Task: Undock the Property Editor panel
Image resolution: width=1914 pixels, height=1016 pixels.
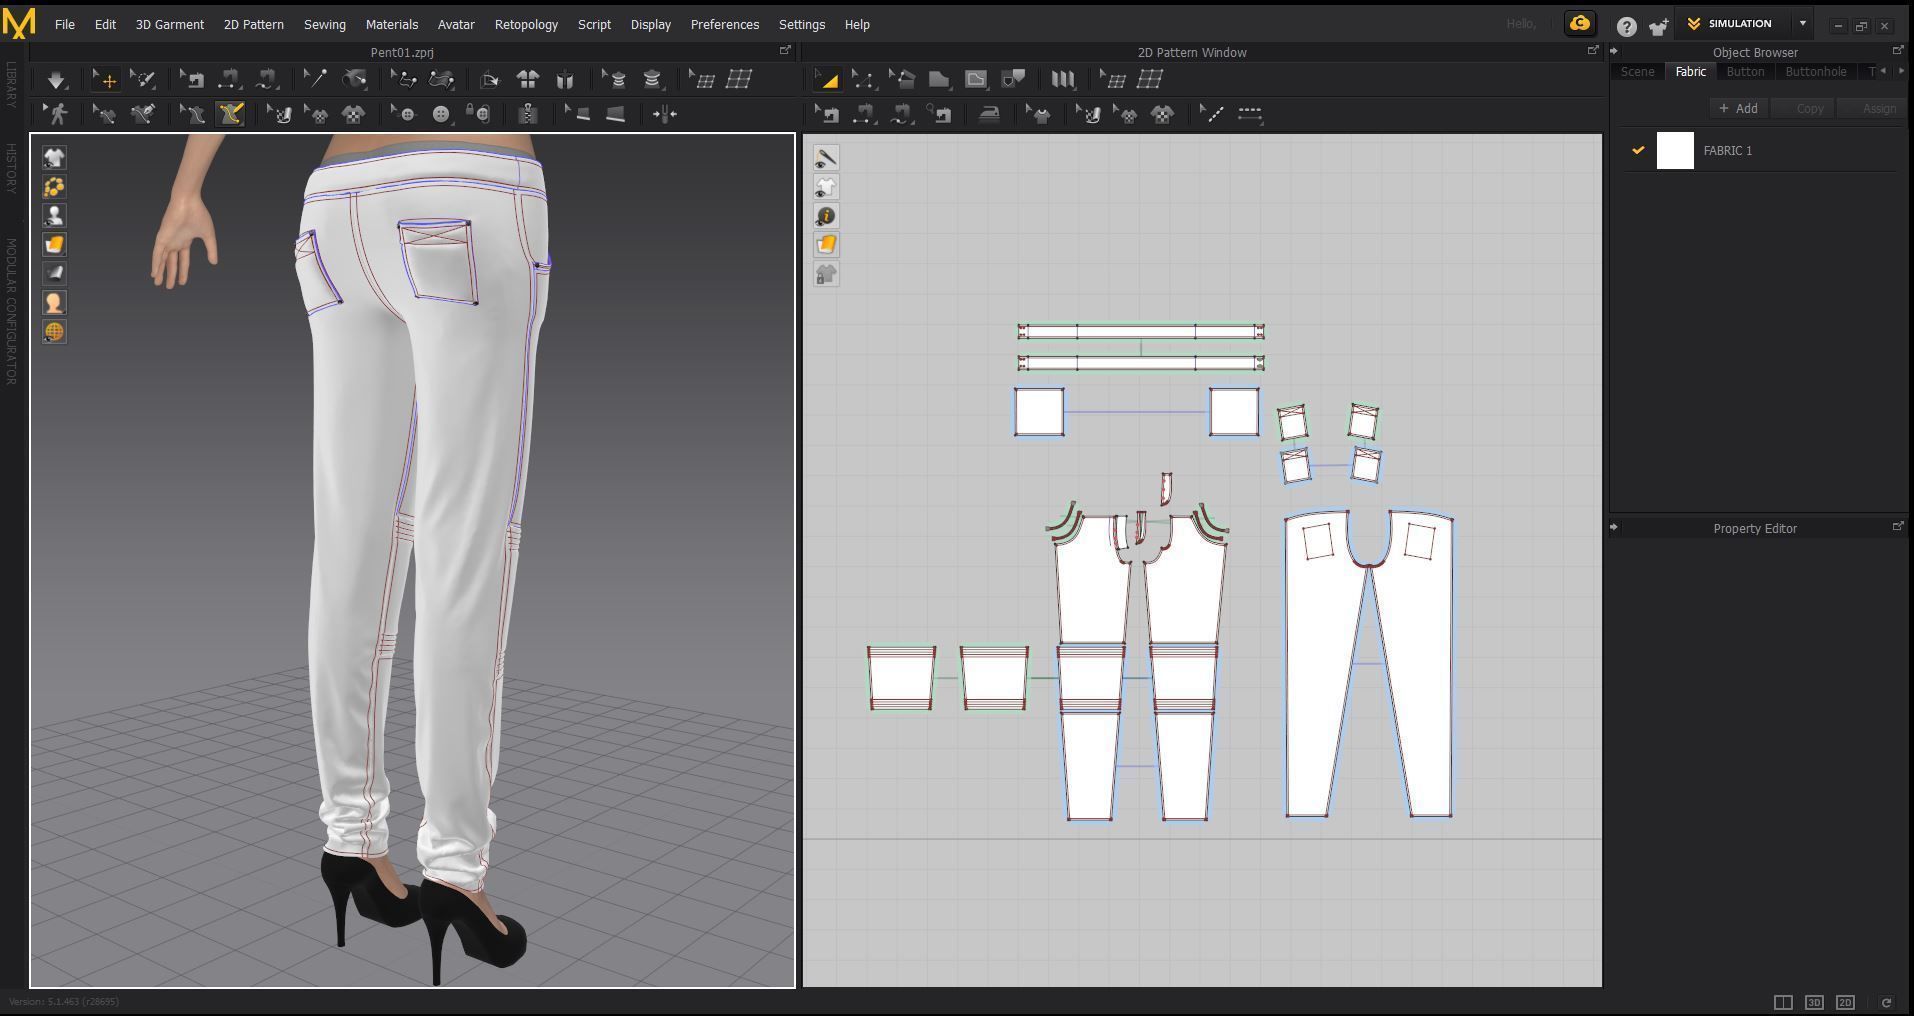Action: click(x=1898, y=526)
